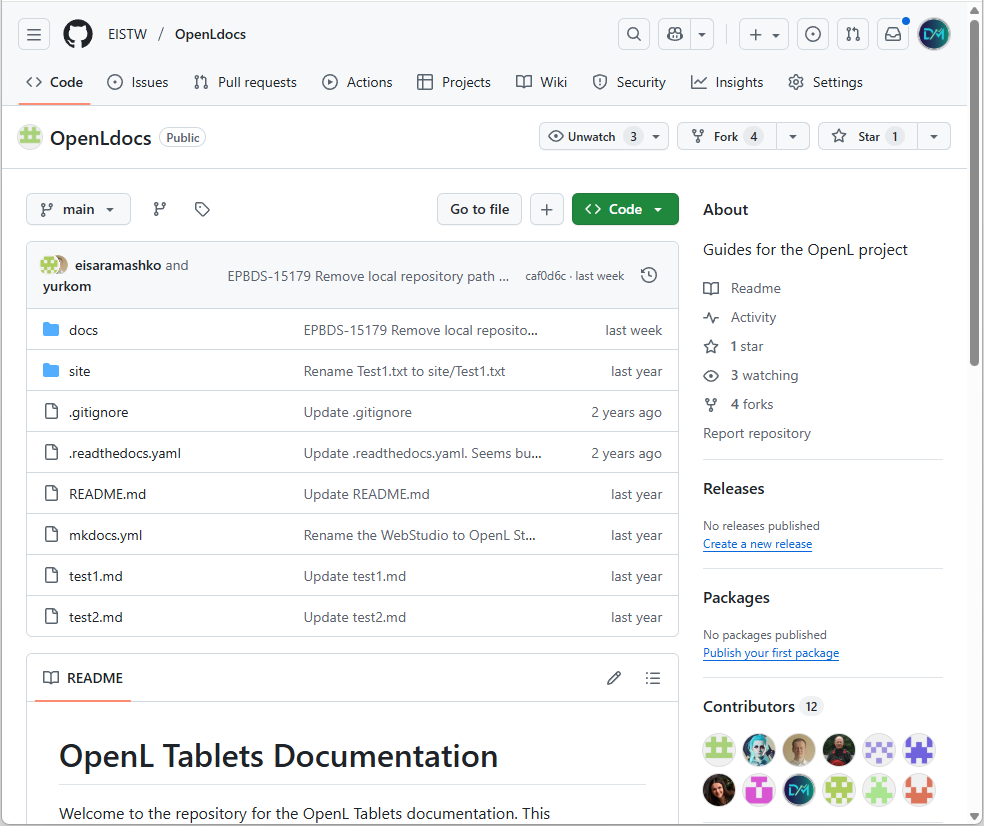Screen dimensions: 984x826
Task: Open the .gitignore file
Action: (x=99, y=412)
